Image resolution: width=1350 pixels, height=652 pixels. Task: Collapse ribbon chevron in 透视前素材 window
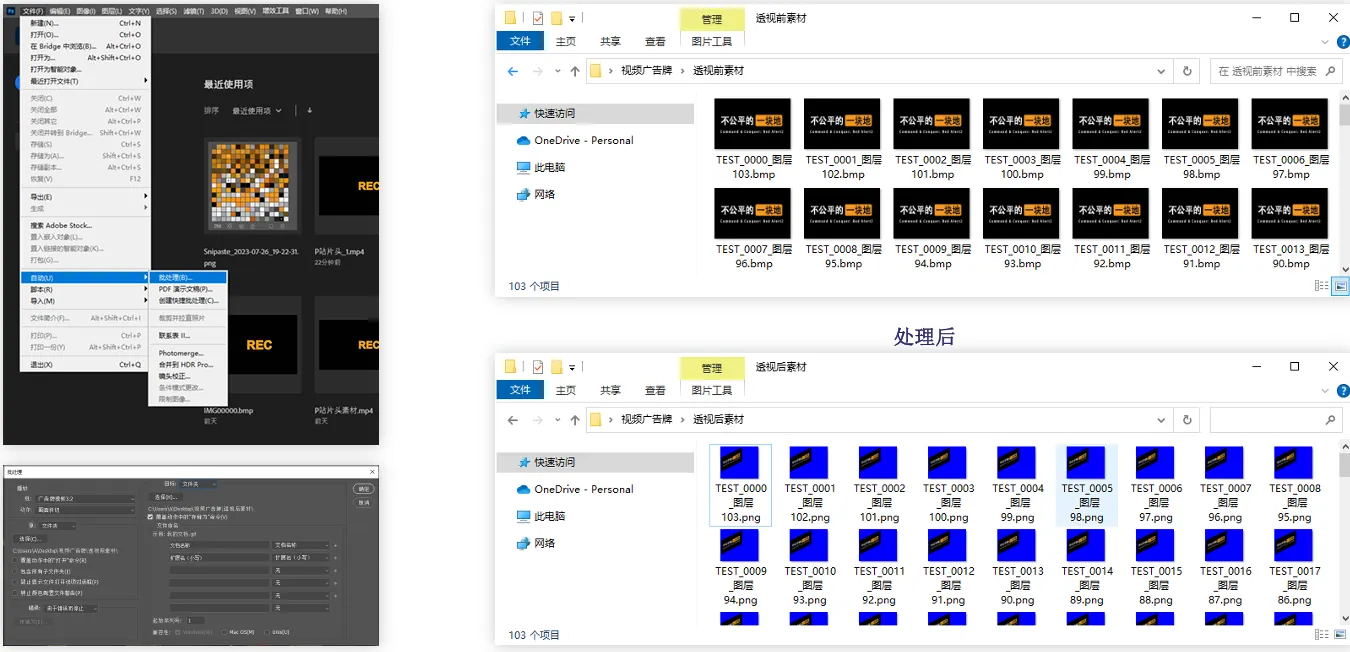coord(1324,41)
